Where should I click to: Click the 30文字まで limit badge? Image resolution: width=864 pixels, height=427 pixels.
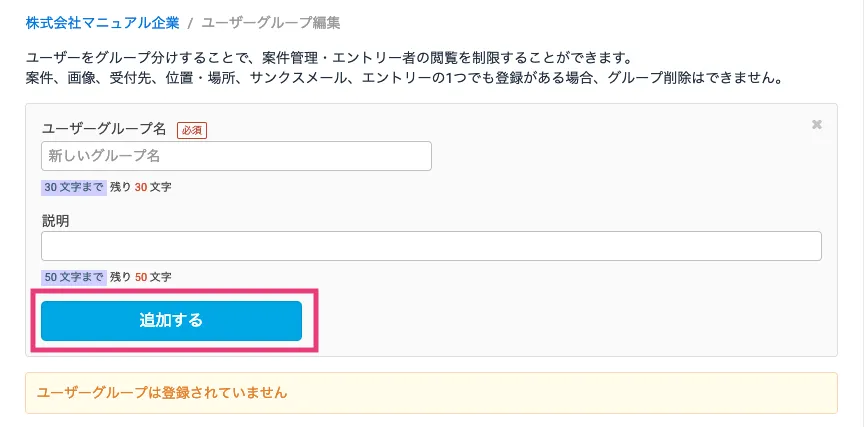click(73, 186)
